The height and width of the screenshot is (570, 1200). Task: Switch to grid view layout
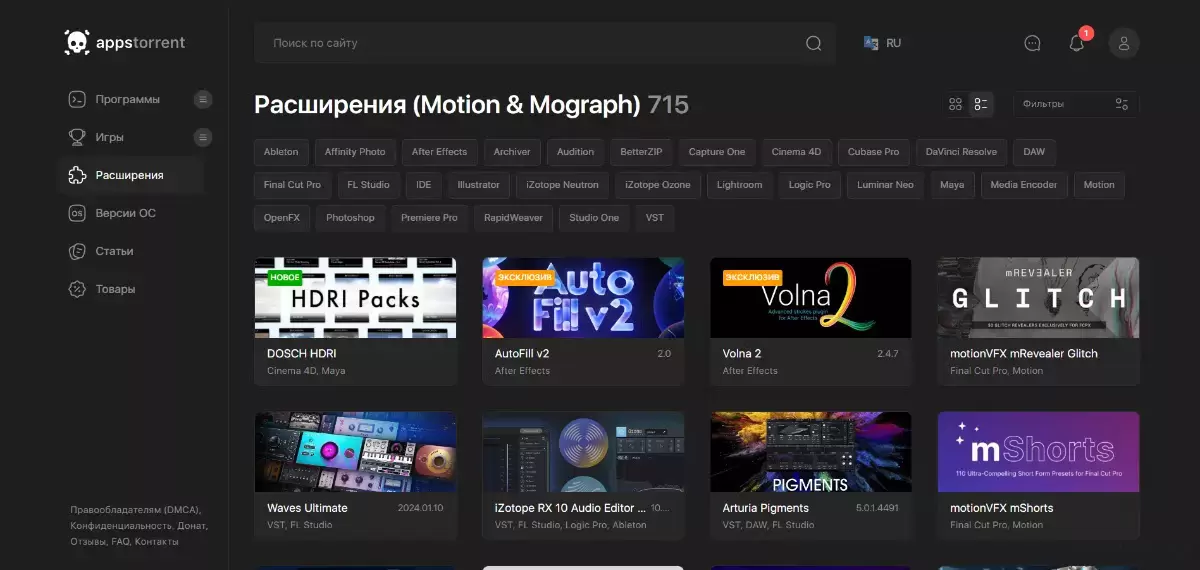[955, 104]
